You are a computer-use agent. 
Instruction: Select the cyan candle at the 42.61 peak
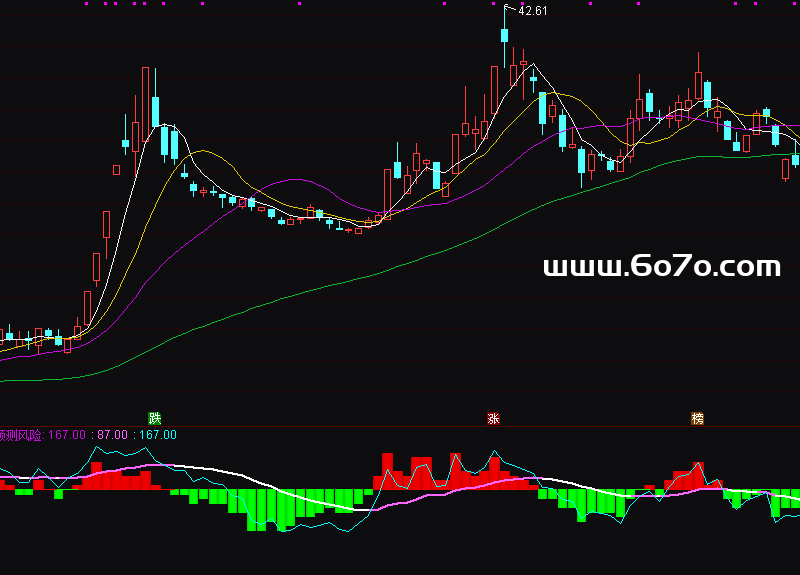505,35
